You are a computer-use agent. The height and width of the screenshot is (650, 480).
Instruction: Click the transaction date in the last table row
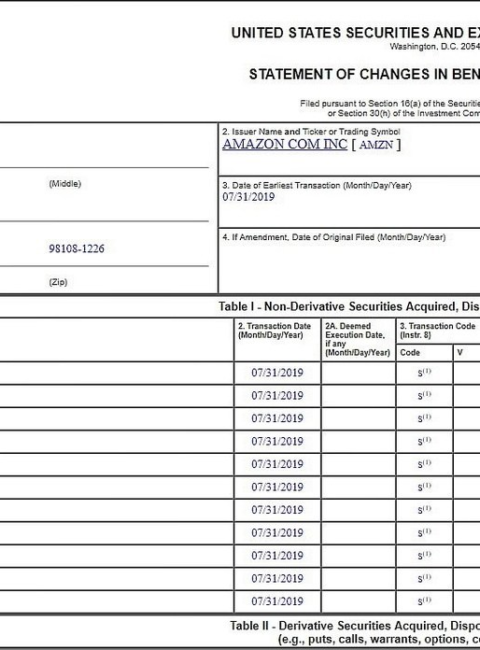pos(277,601)
